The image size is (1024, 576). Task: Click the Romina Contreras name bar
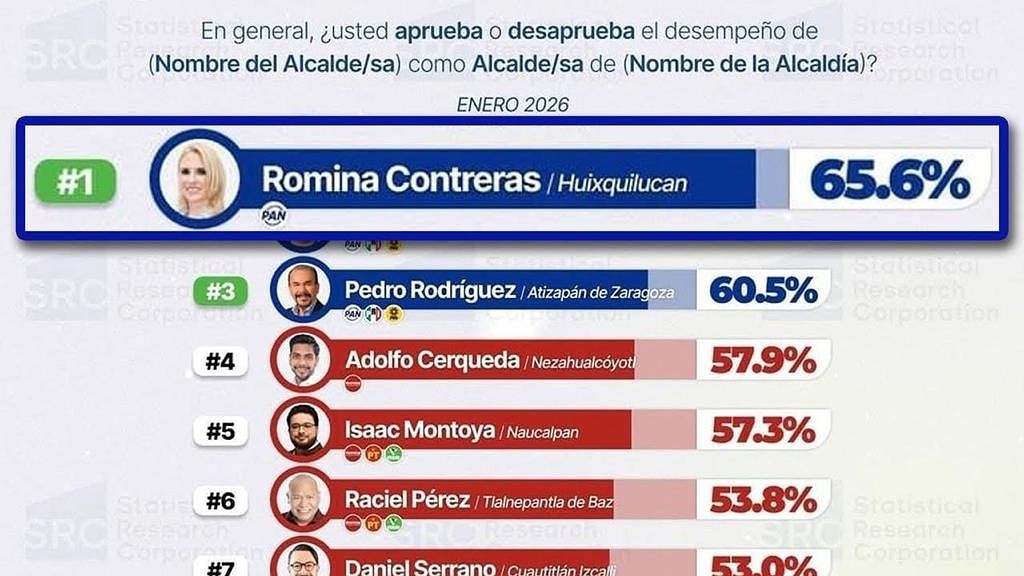[x=500, y=180]
